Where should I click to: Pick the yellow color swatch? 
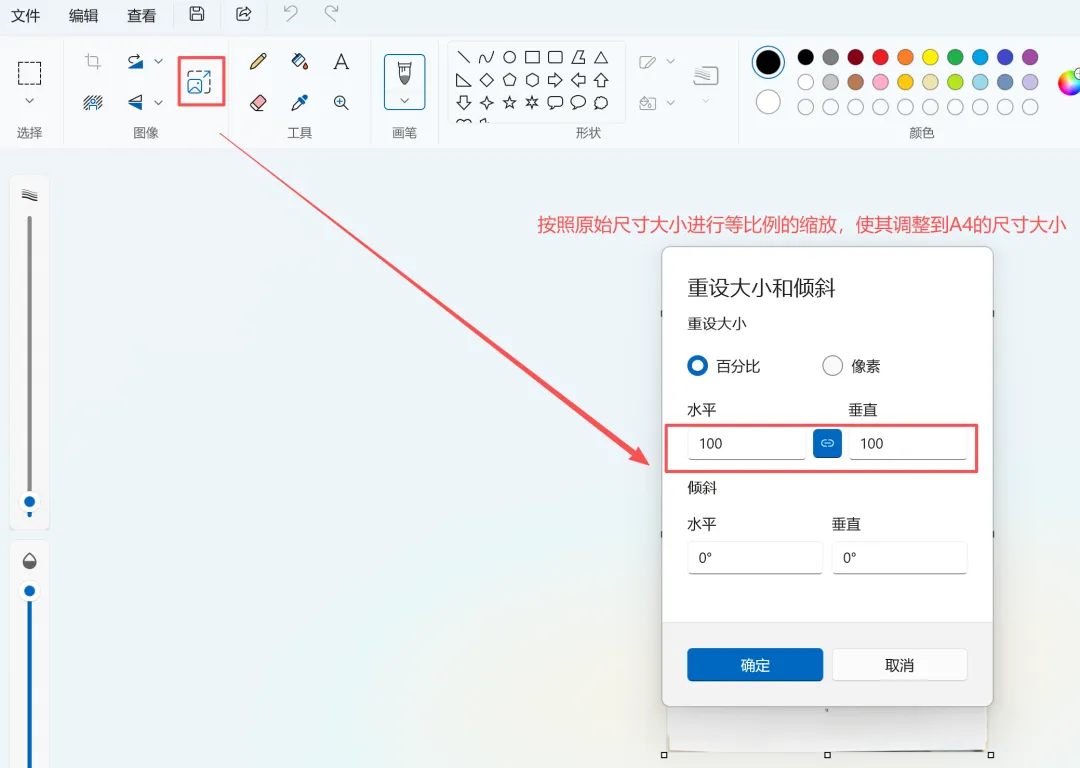click(x=931, y=57)
